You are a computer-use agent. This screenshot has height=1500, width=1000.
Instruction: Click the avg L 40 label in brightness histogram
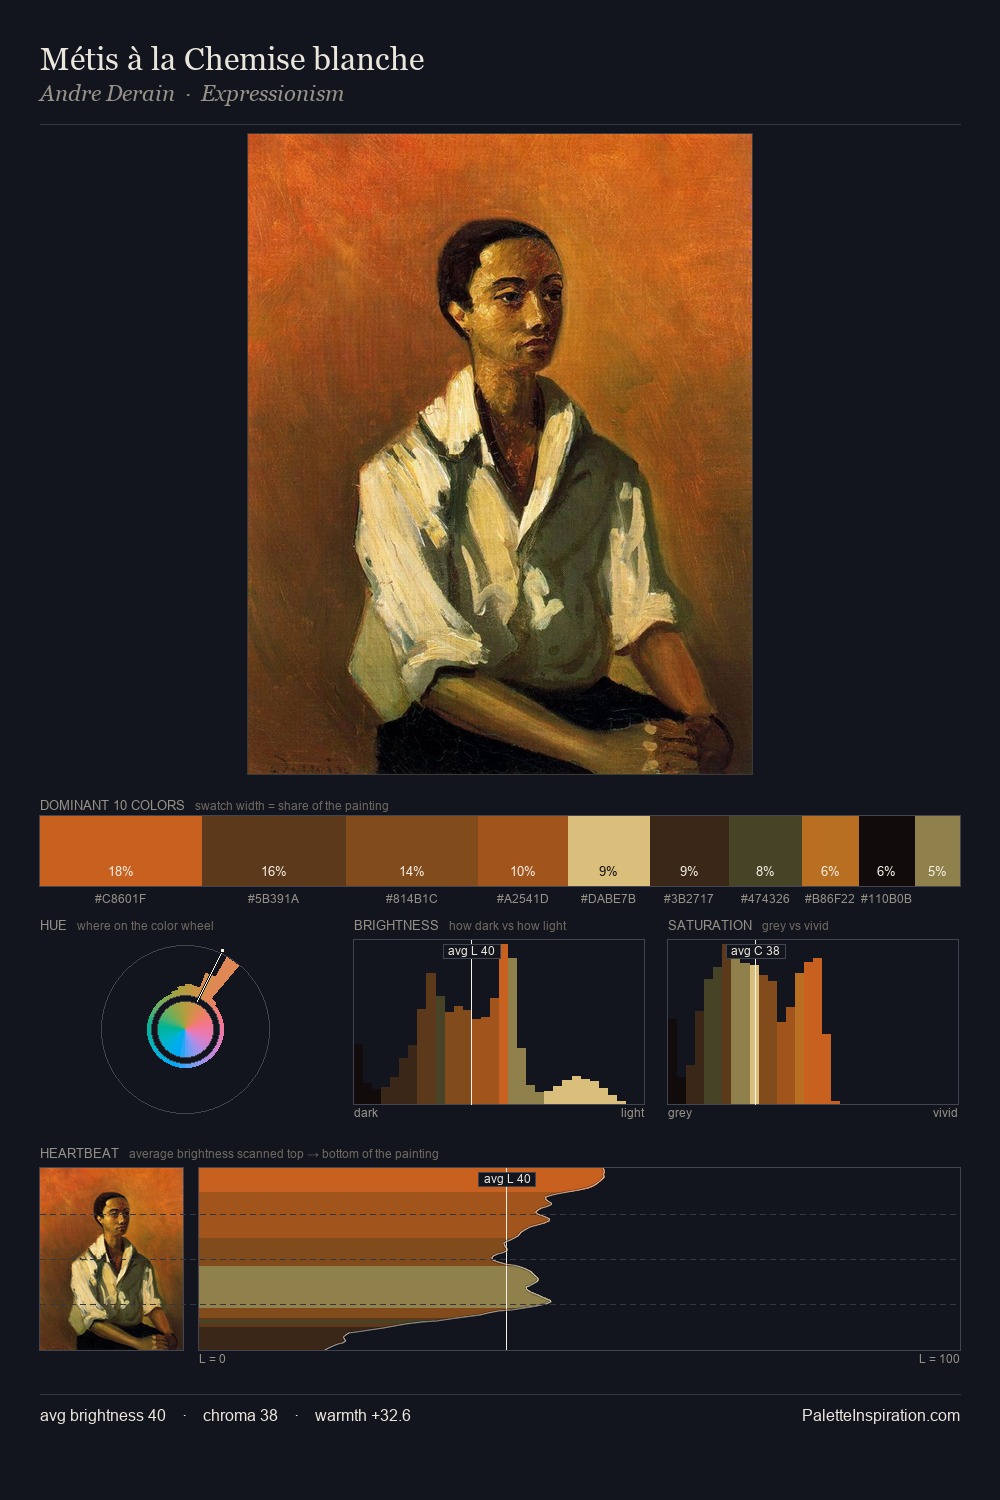tap(471, 951)
